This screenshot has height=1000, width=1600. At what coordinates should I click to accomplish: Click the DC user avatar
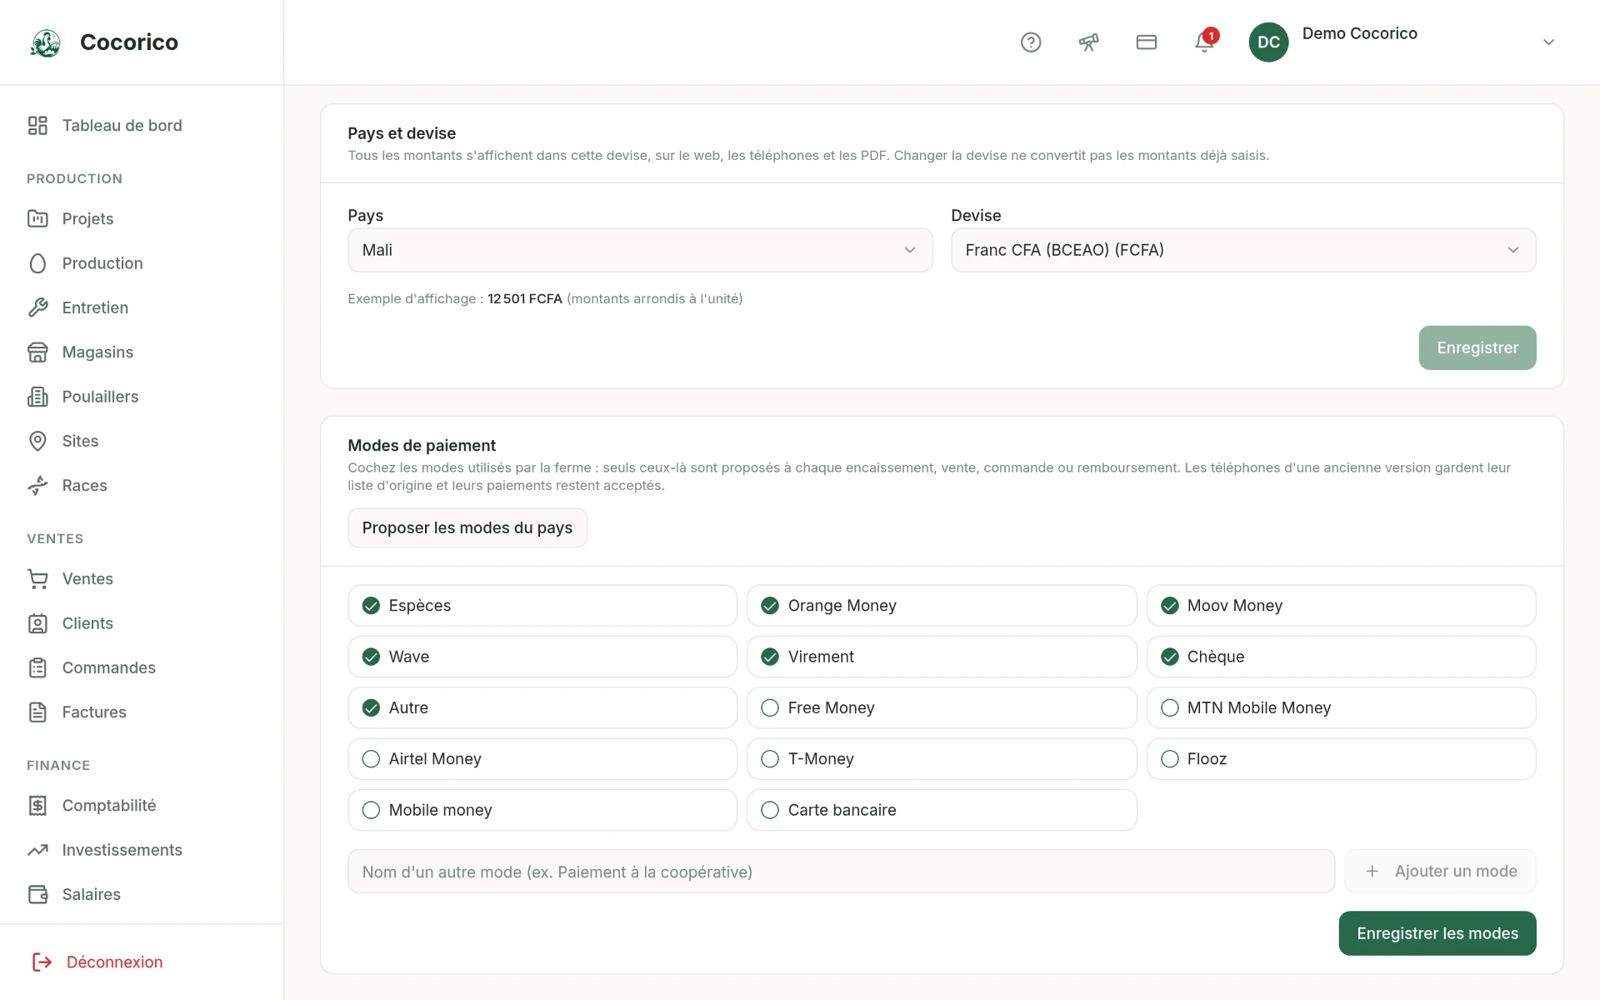click(1269, 42)
